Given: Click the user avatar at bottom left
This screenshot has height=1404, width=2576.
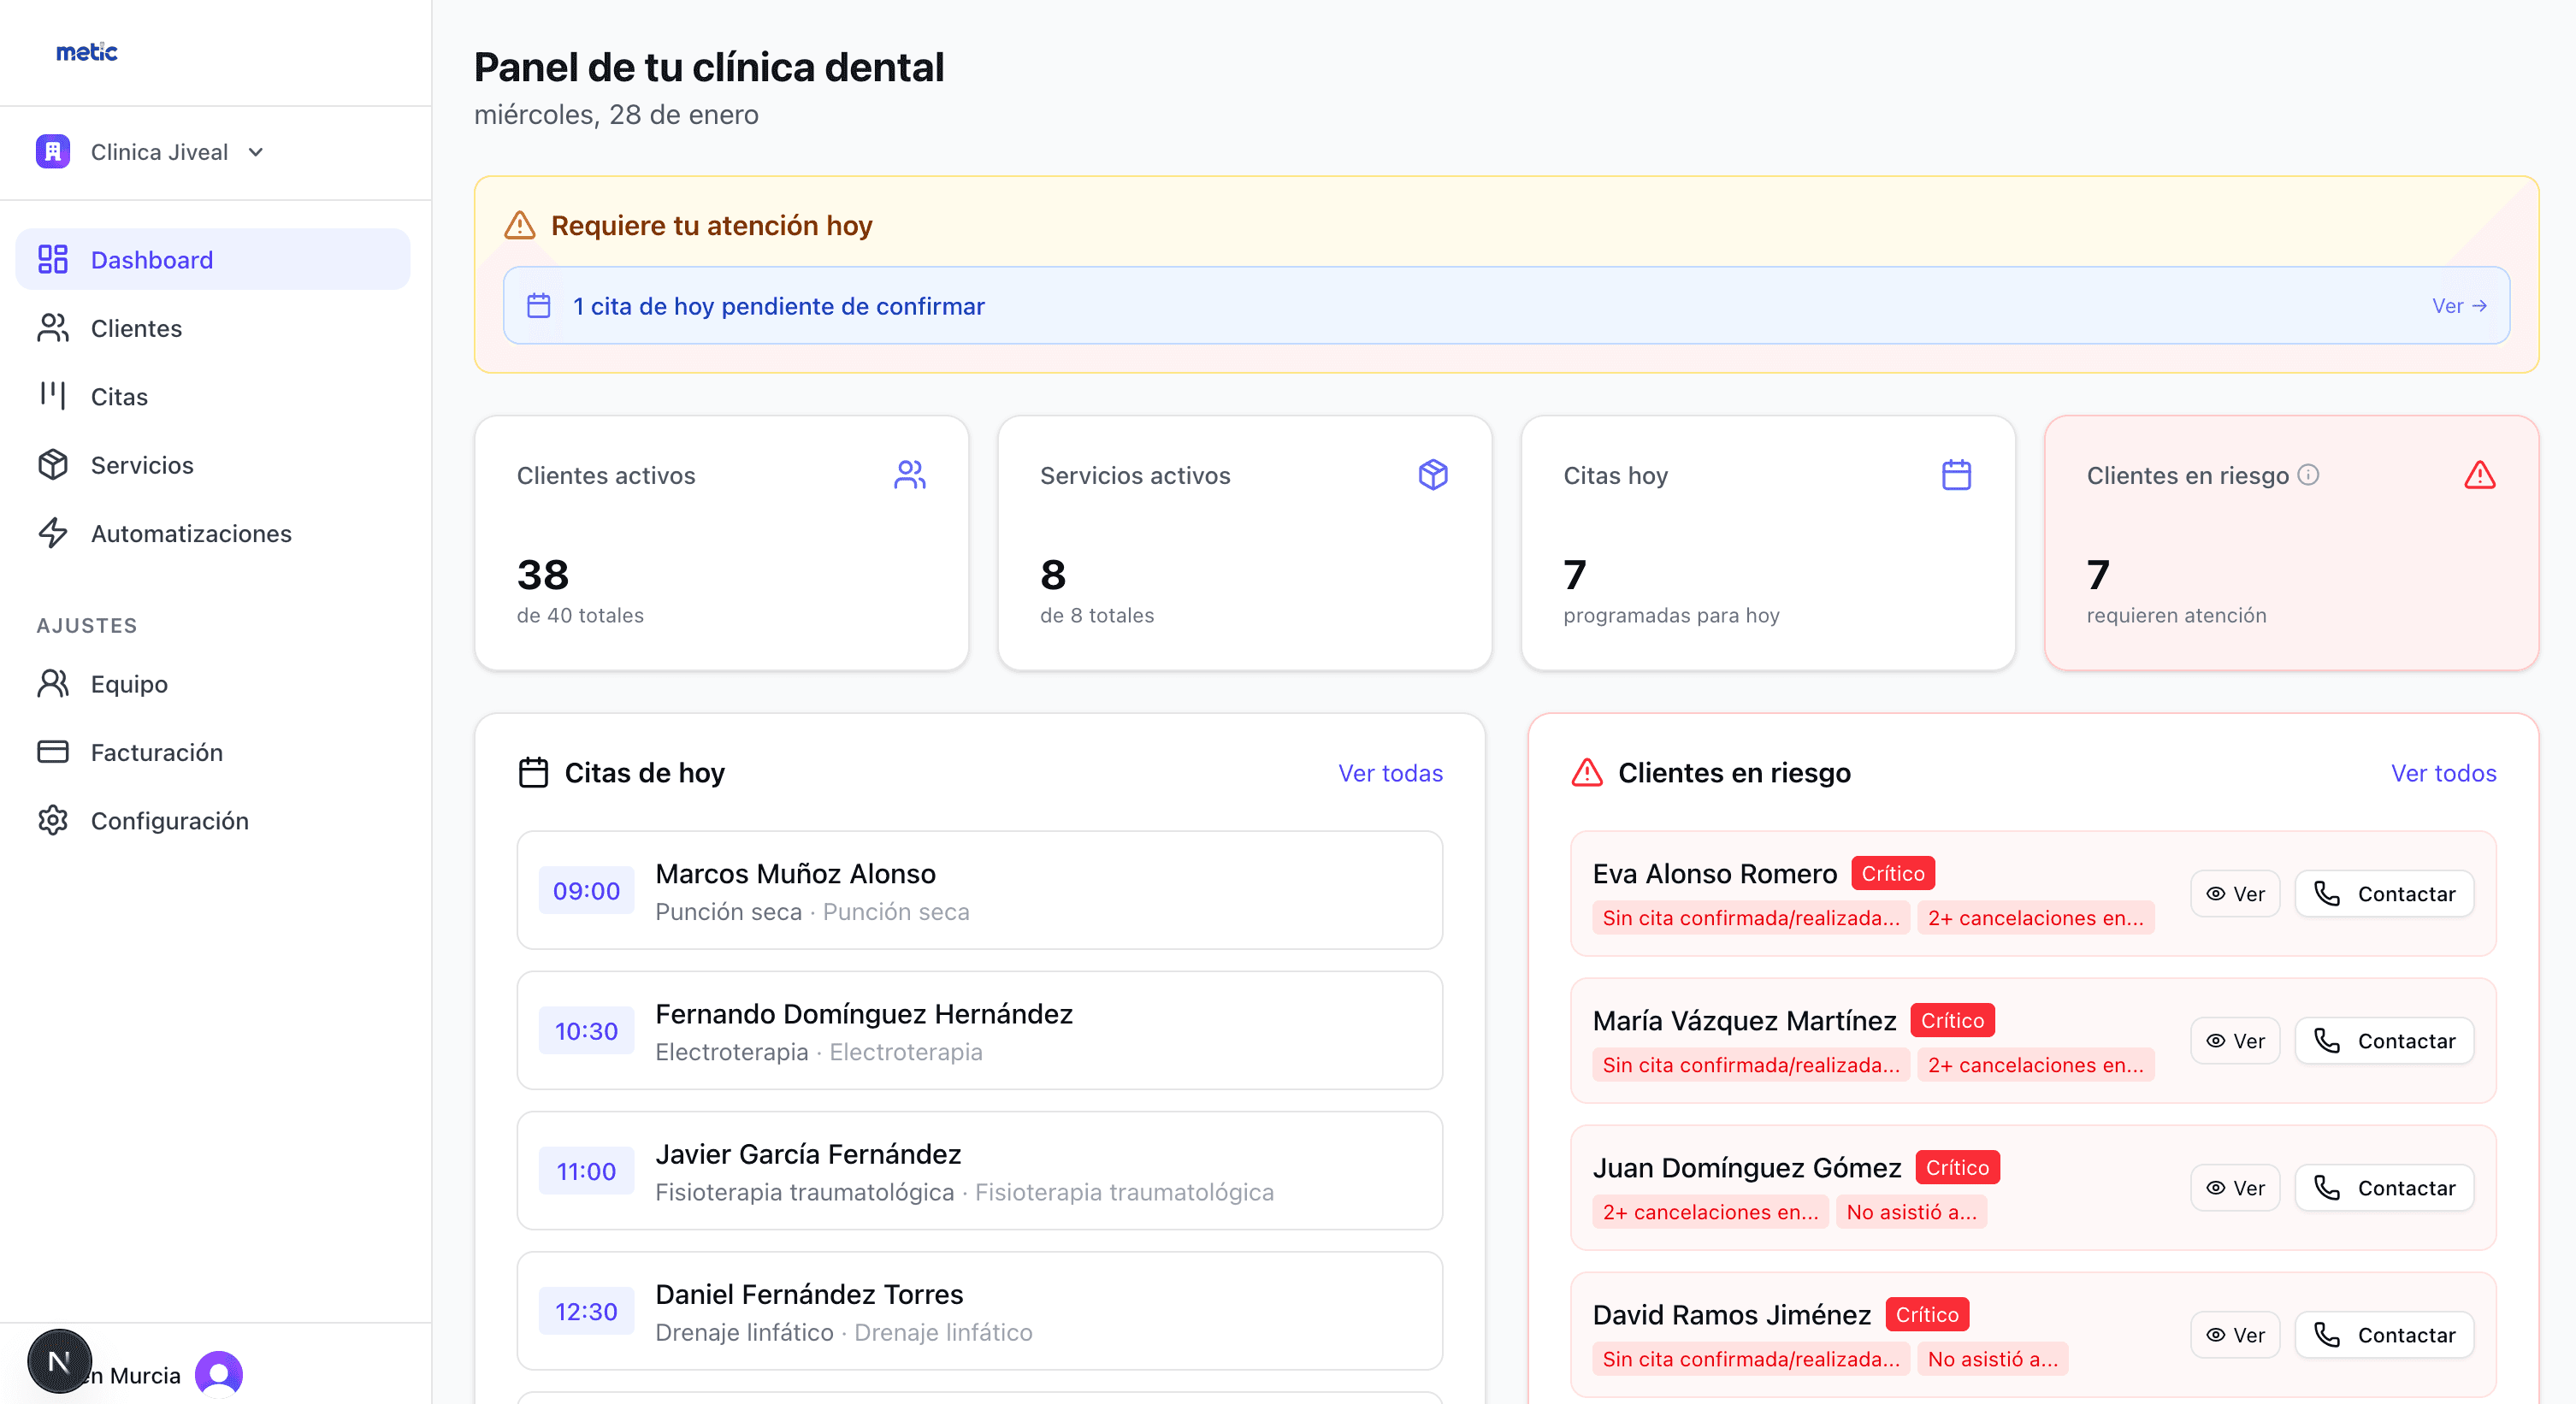Looking at the screenshot, I should point(219,1374).
